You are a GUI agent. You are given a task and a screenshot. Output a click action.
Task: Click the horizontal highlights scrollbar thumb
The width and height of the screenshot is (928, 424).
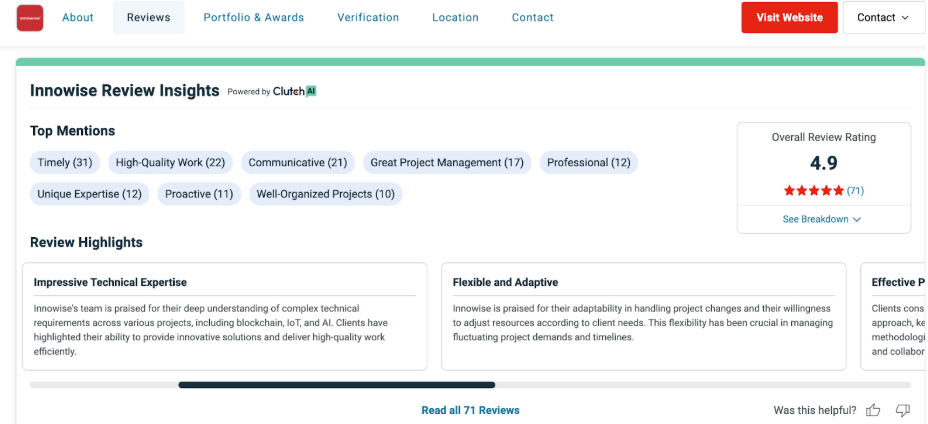tap(337, 385)
